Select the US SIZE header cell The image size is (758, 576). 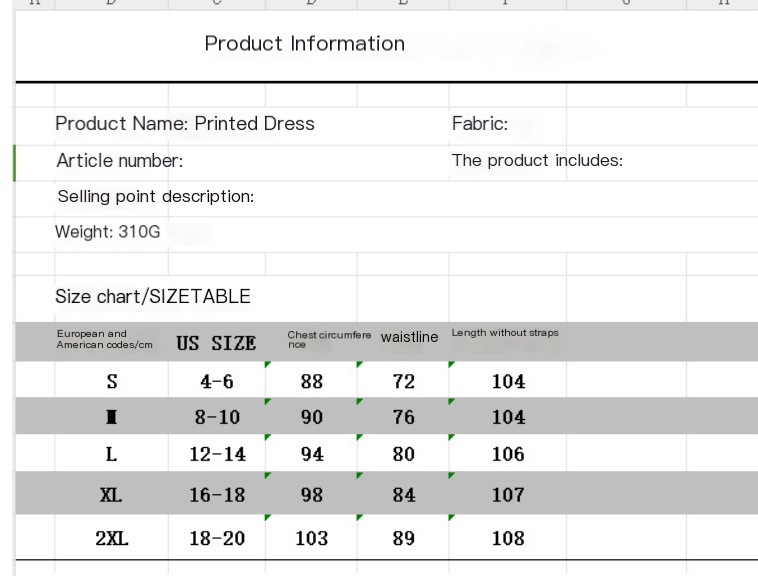click(x=216, y=343)
